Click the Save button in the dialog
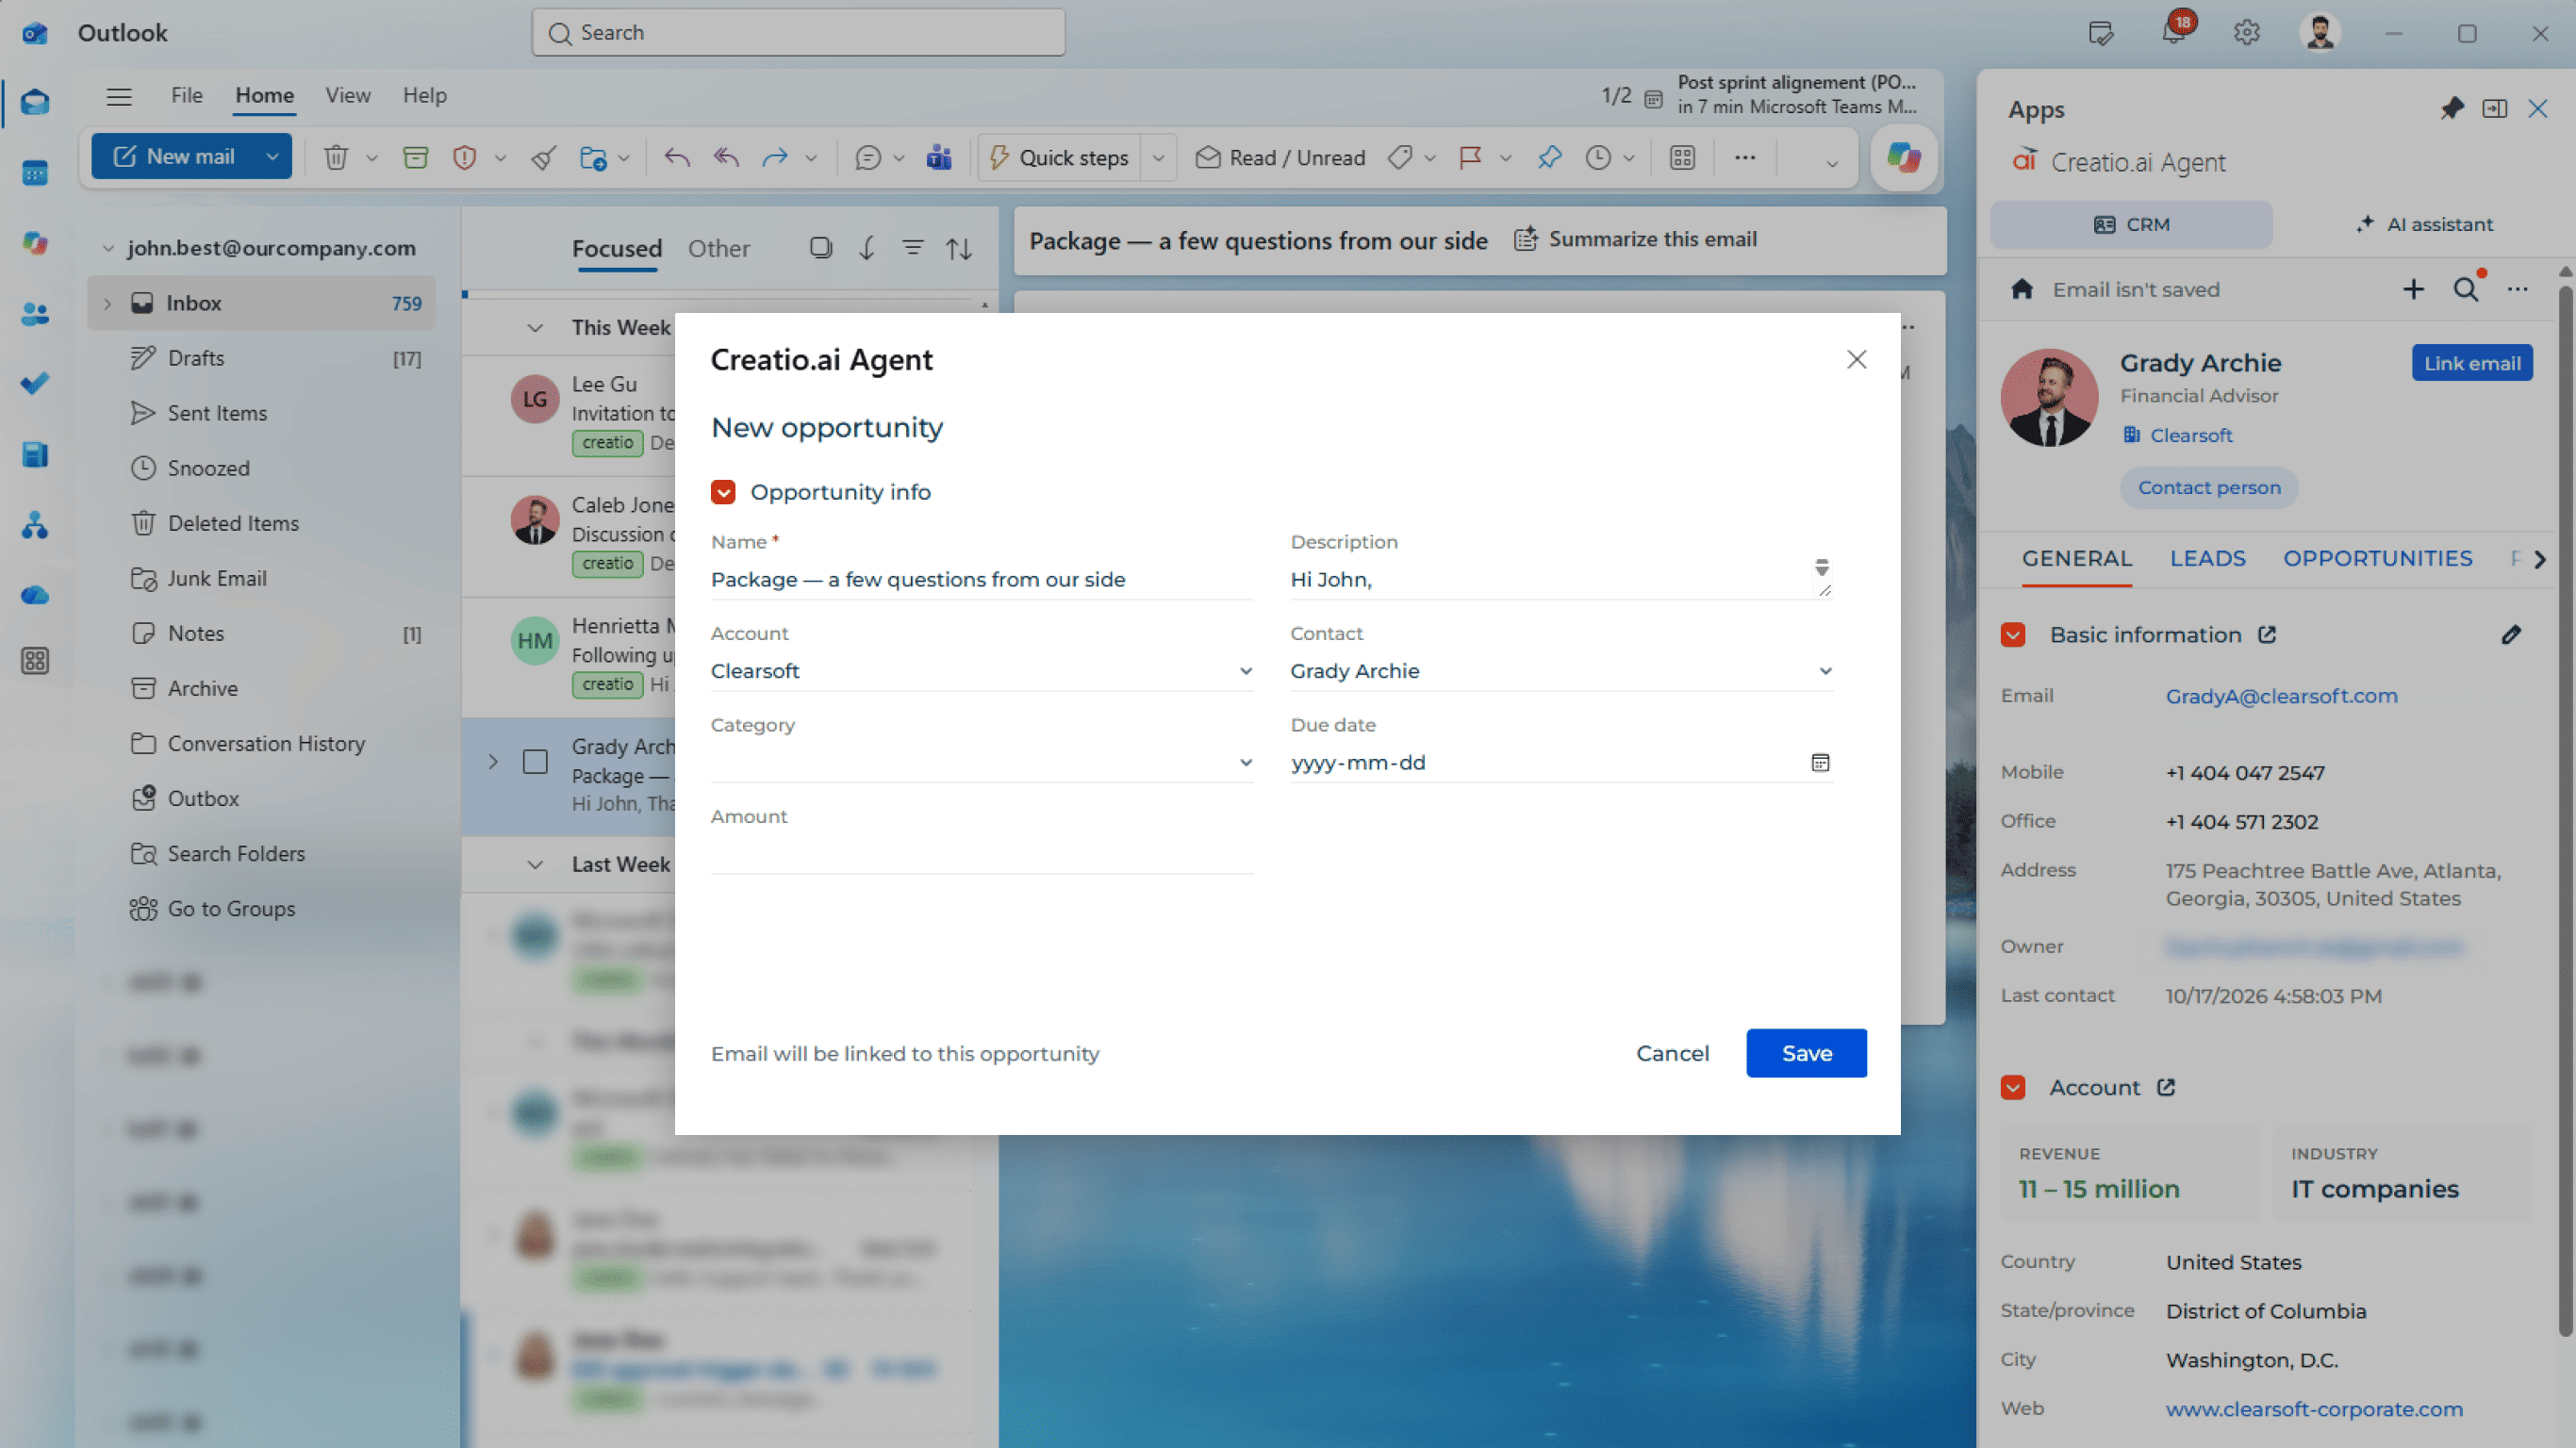The image size is (2576, 1448). pos(1806,1053)
